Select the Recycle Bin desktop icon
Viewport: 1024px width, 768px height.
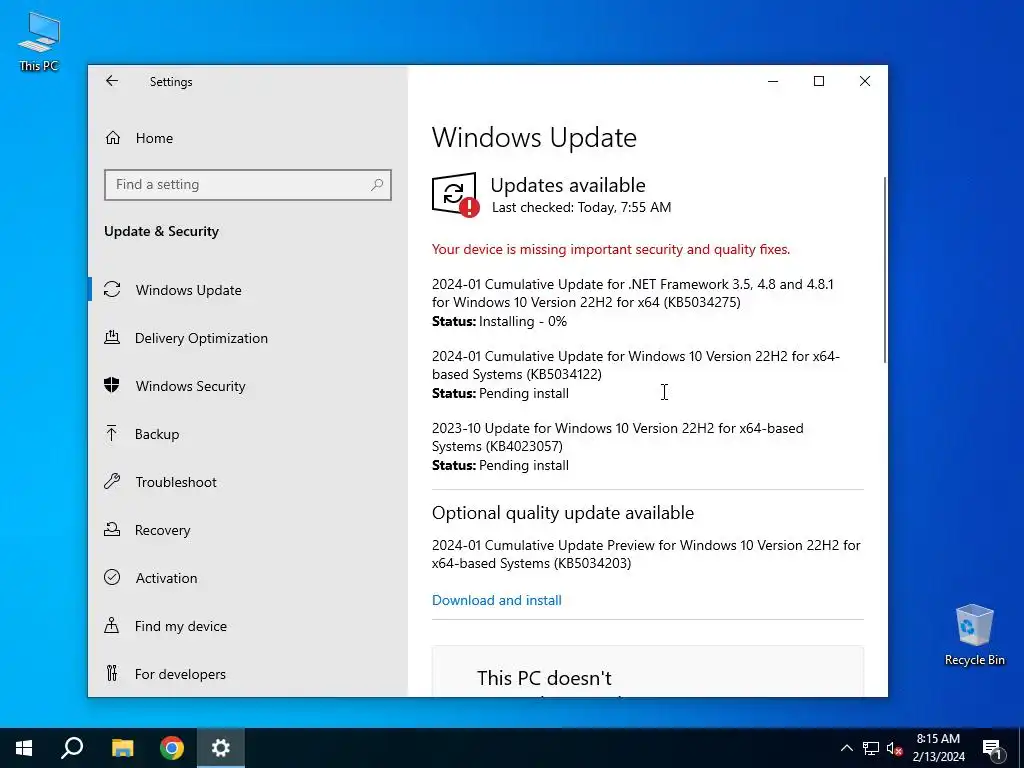pyautogui.click(x=974, y=635)
